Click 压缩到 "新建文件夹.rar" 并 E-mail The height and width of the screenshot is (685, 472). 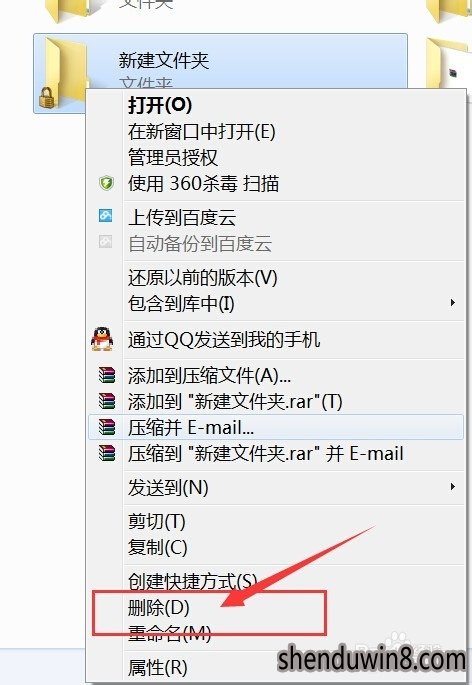click(x=265, y=453)
